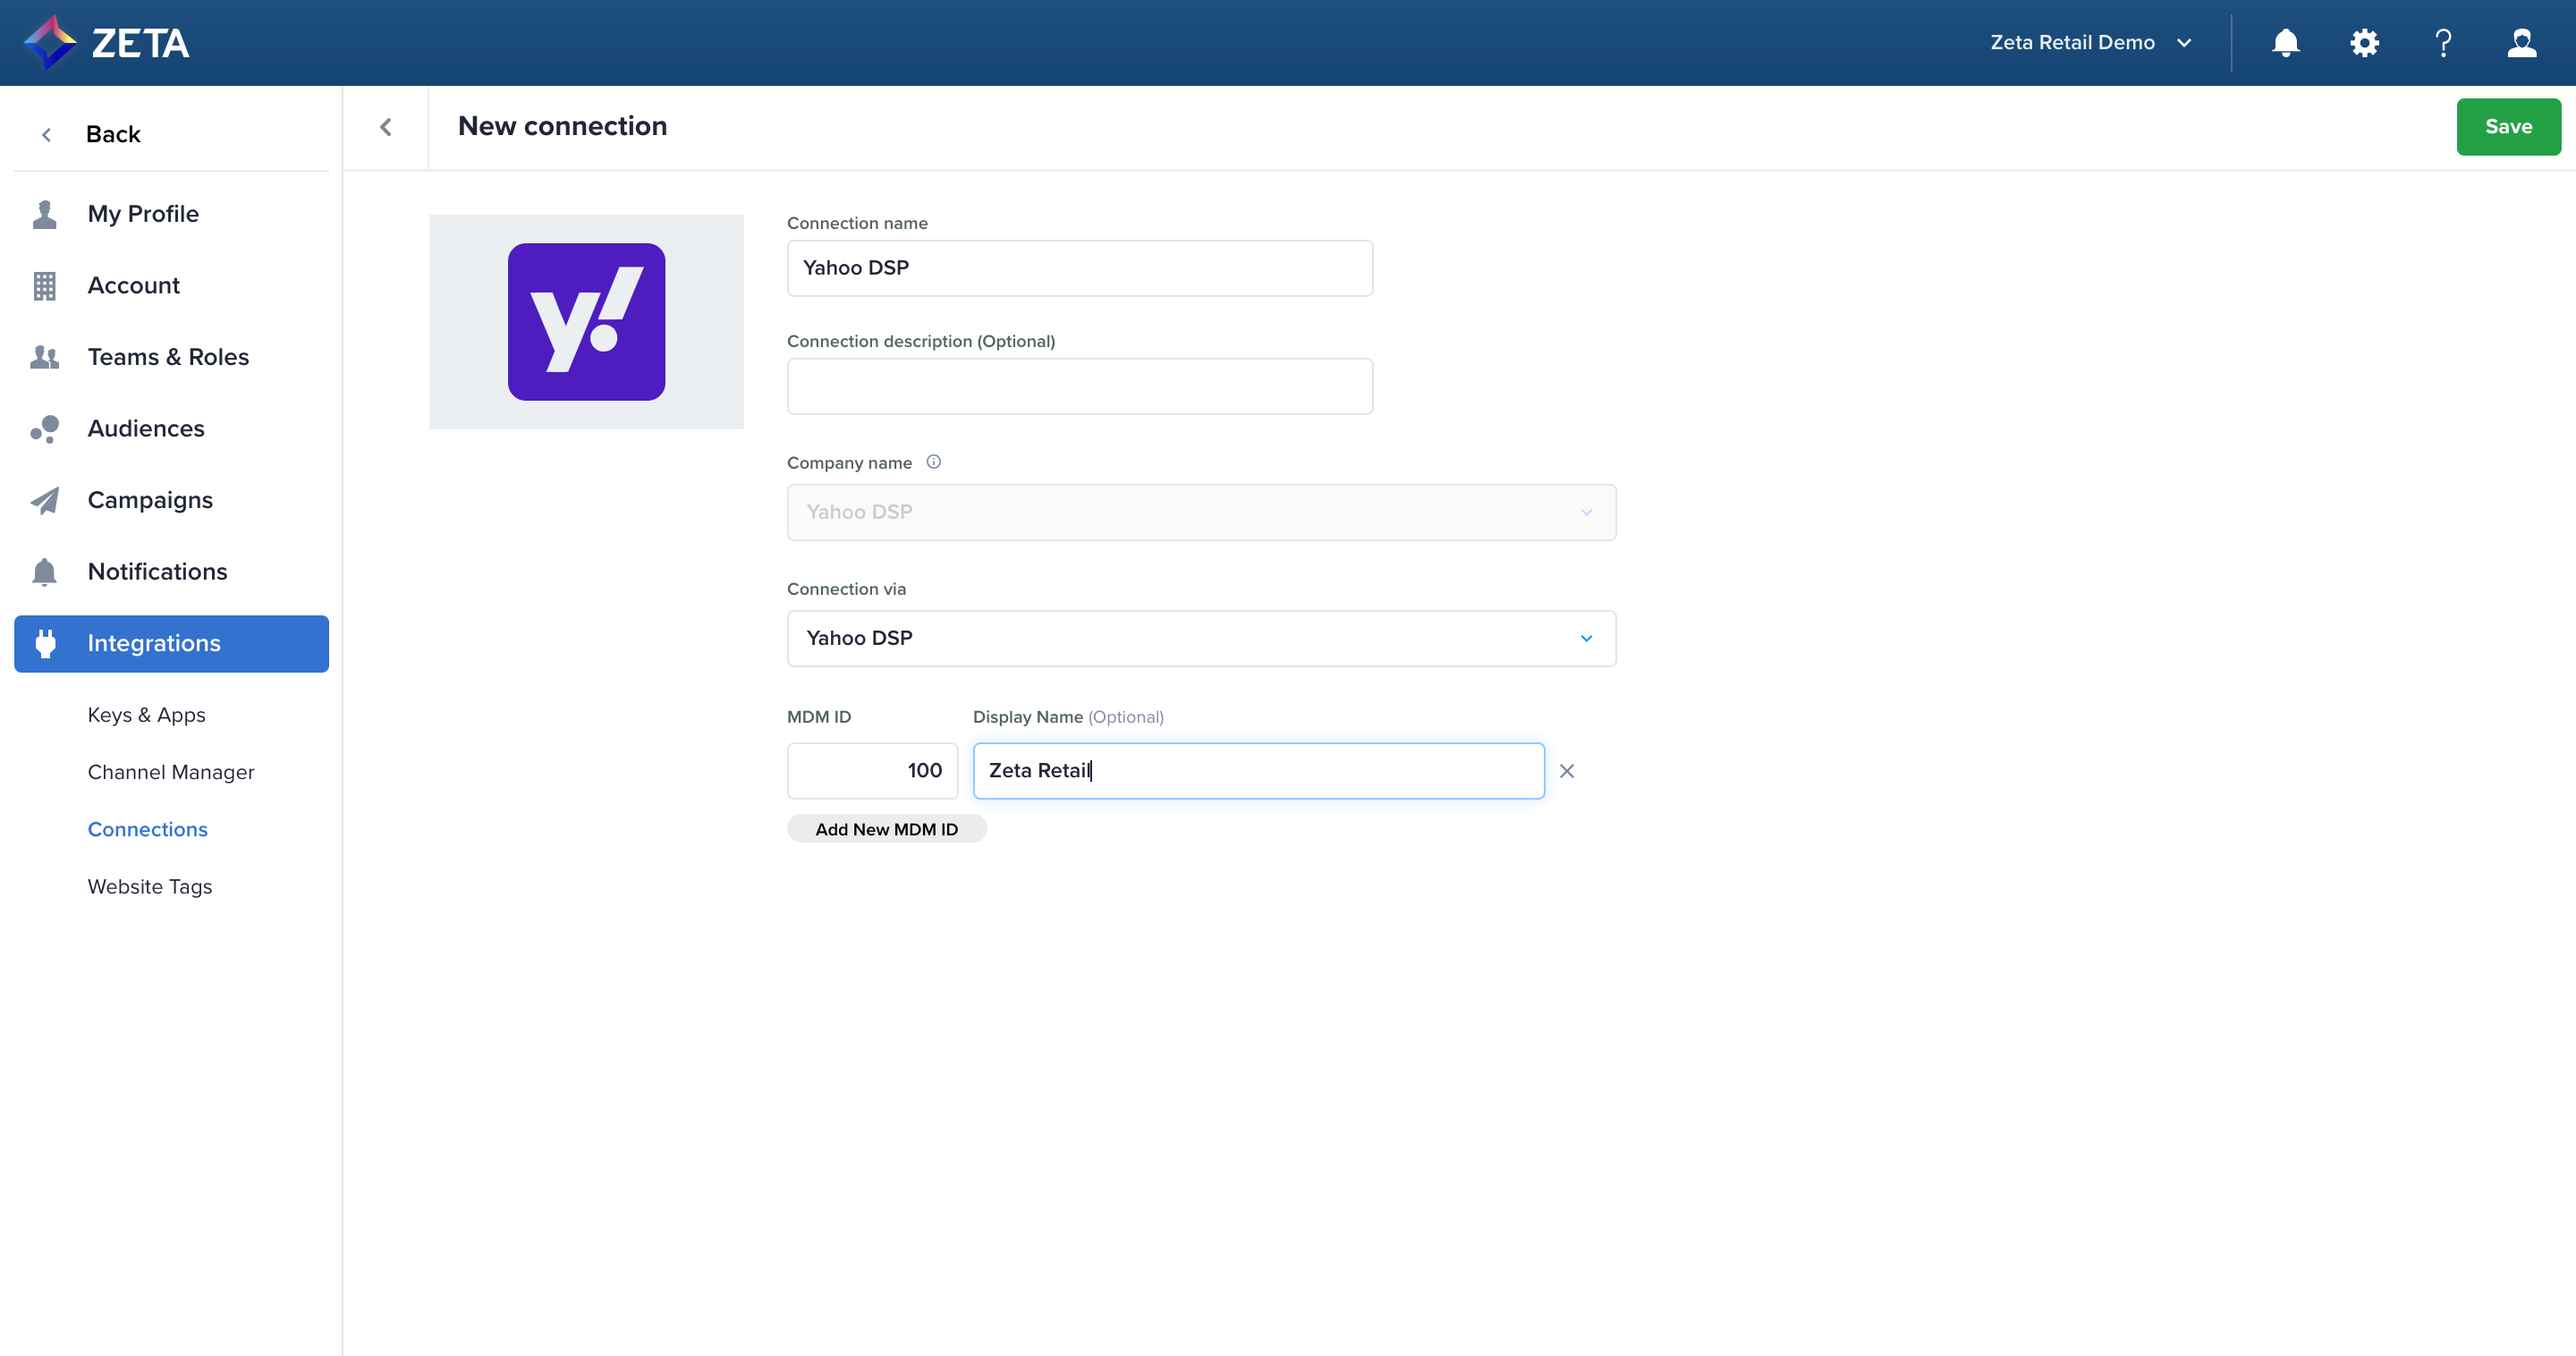Viewport: 2576px width, 1356px height.
Task: Open the notifications bell in header
Action: point(2286,43)
